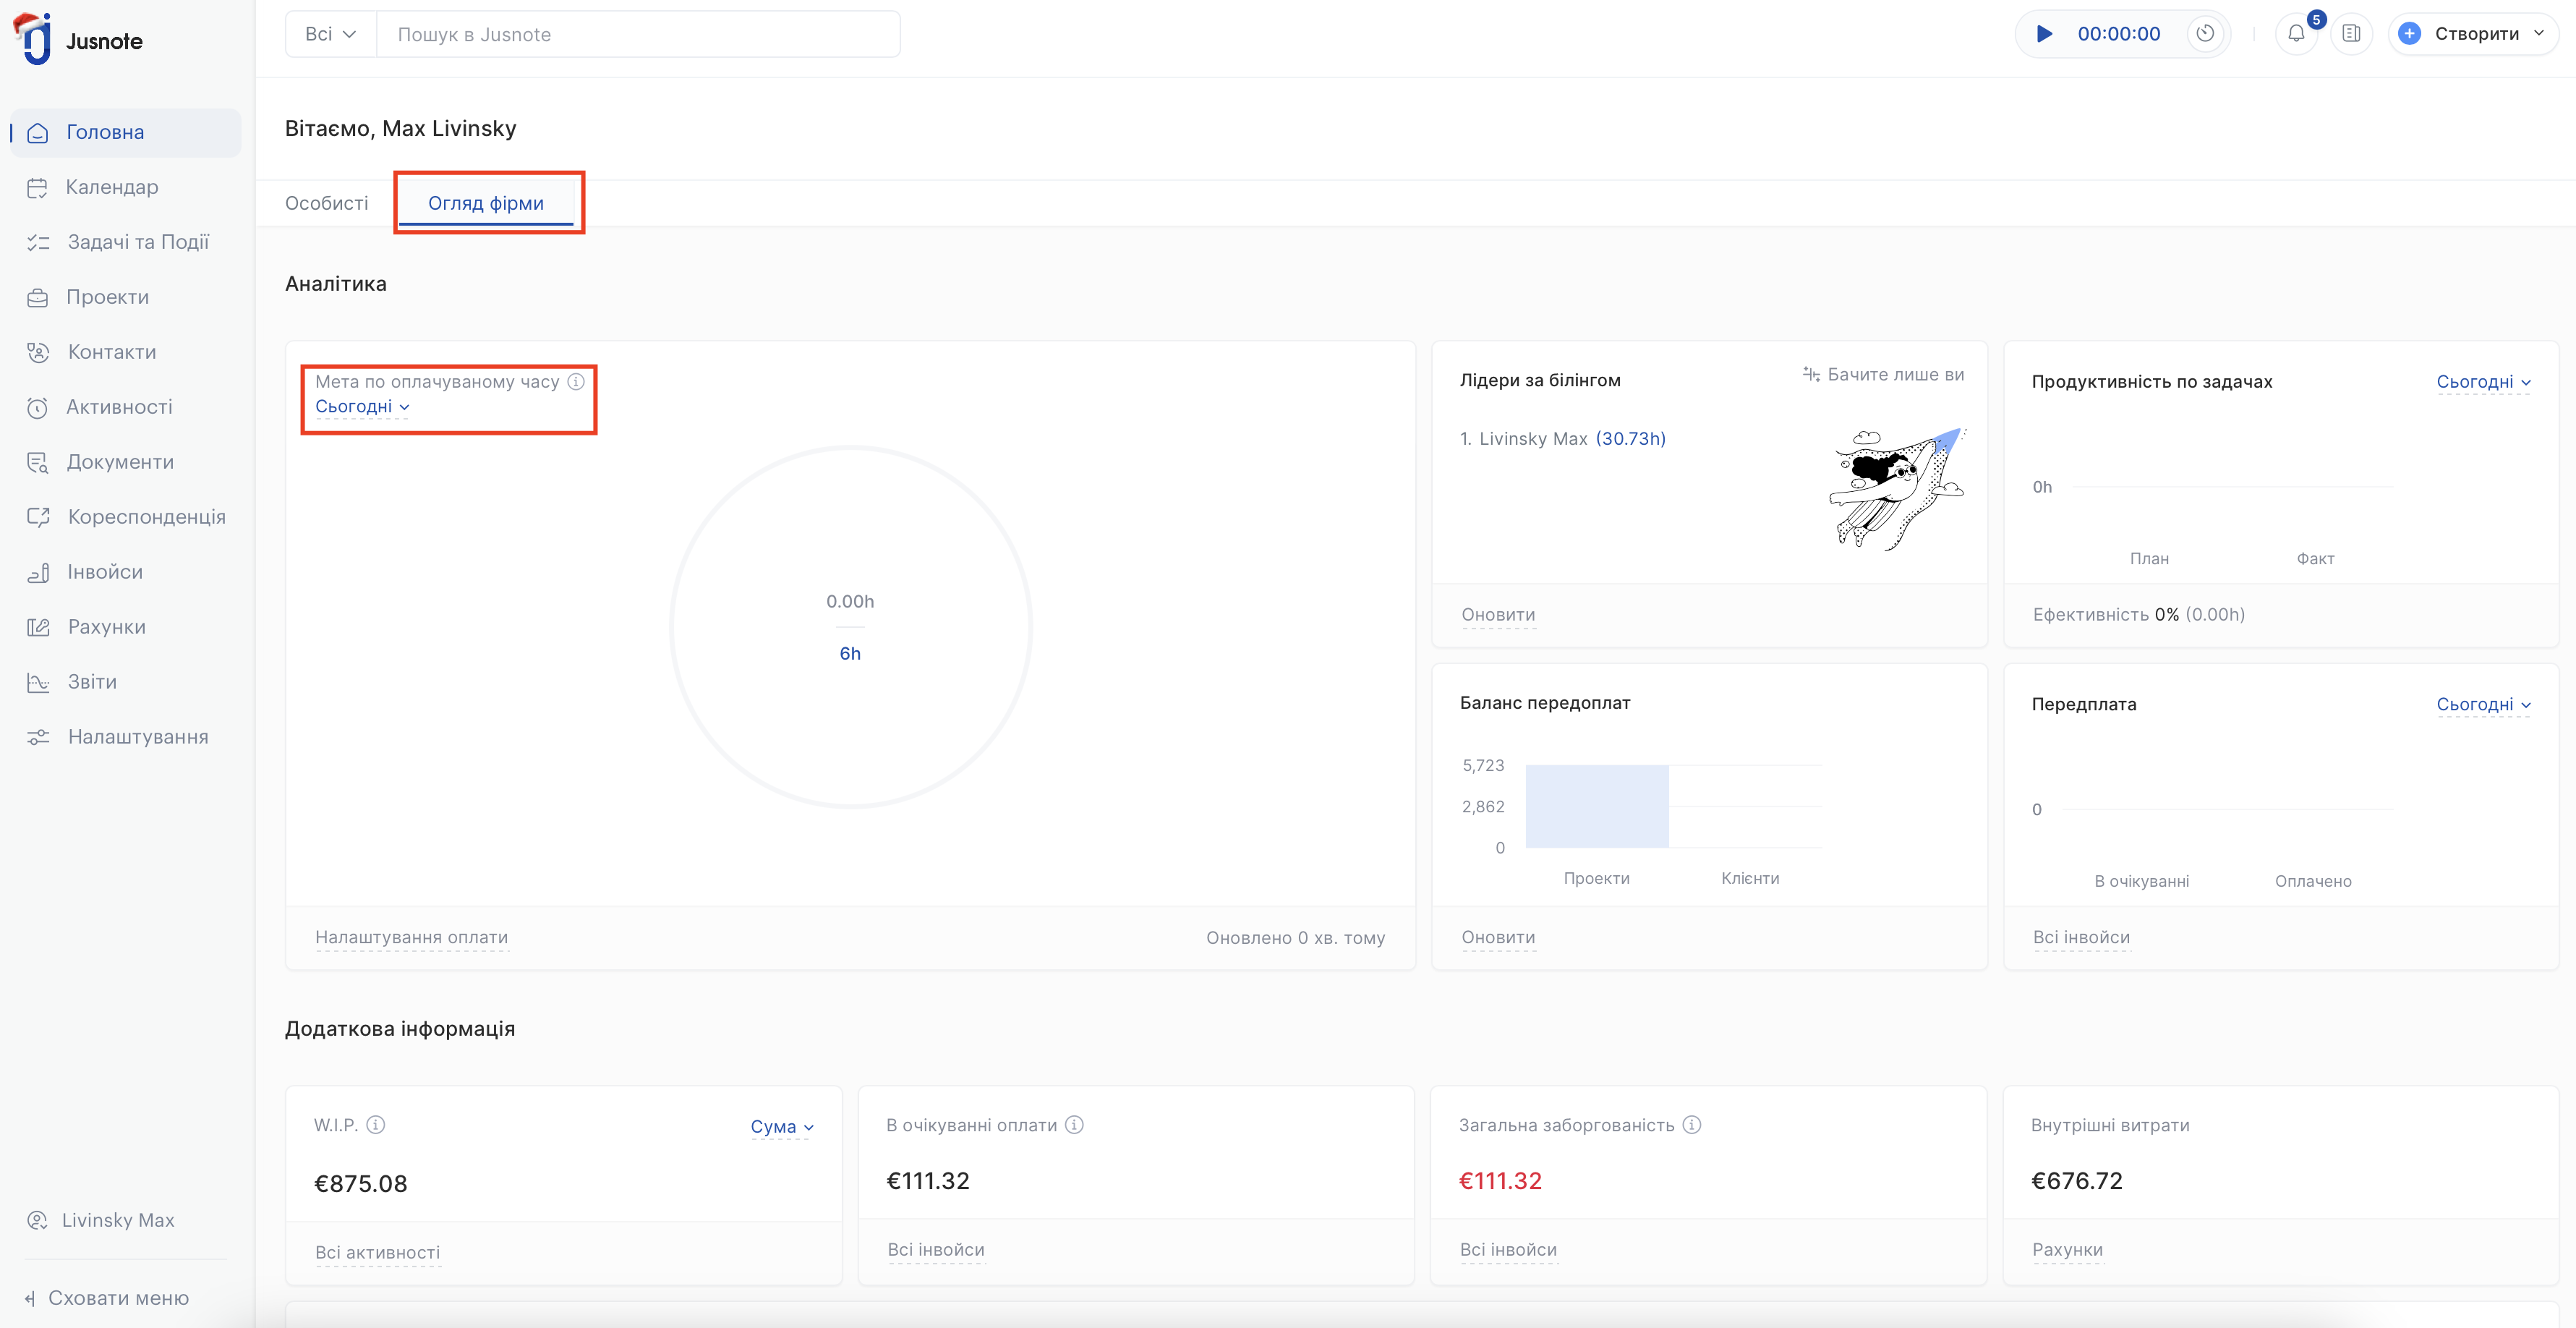
Task: Click info icon next to Мета по оплачуваному часу
Action: pyautogui.click(x=576, y=381)
